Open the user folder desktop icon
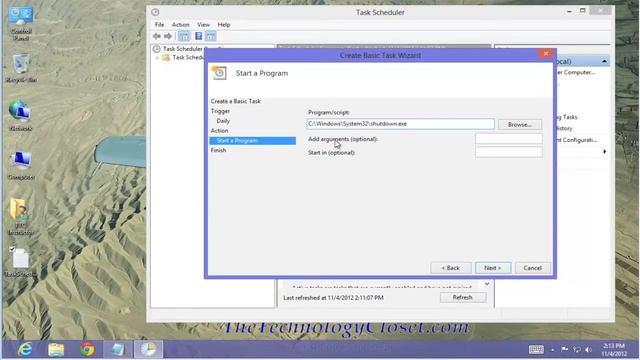Image resolution: width=640 pixels, height=360 pixels. coord(21,217)
